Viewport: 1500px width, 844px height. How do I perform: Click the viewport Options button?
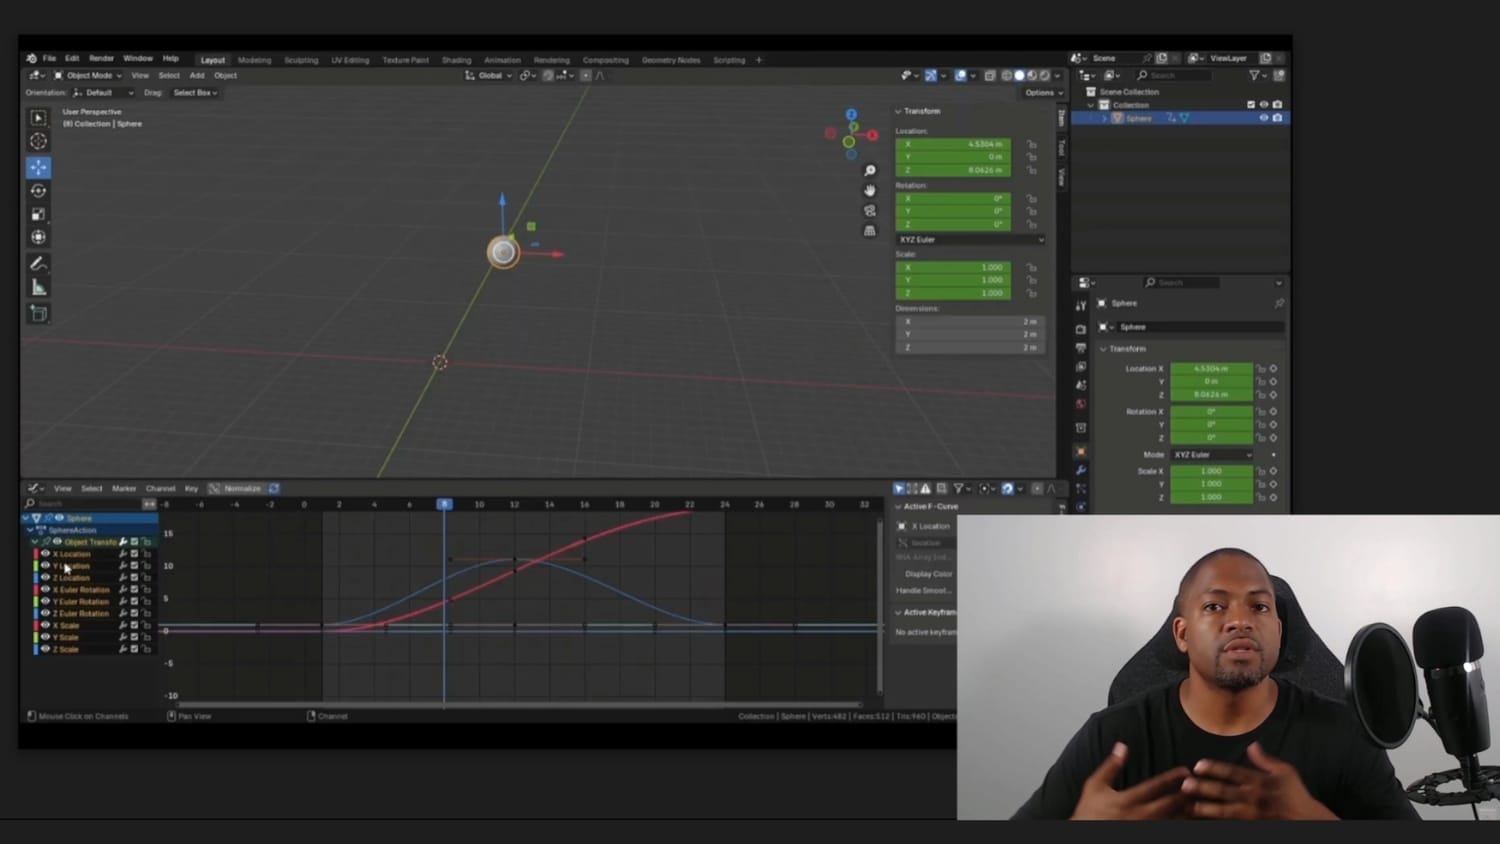[x=1043, y=93]
